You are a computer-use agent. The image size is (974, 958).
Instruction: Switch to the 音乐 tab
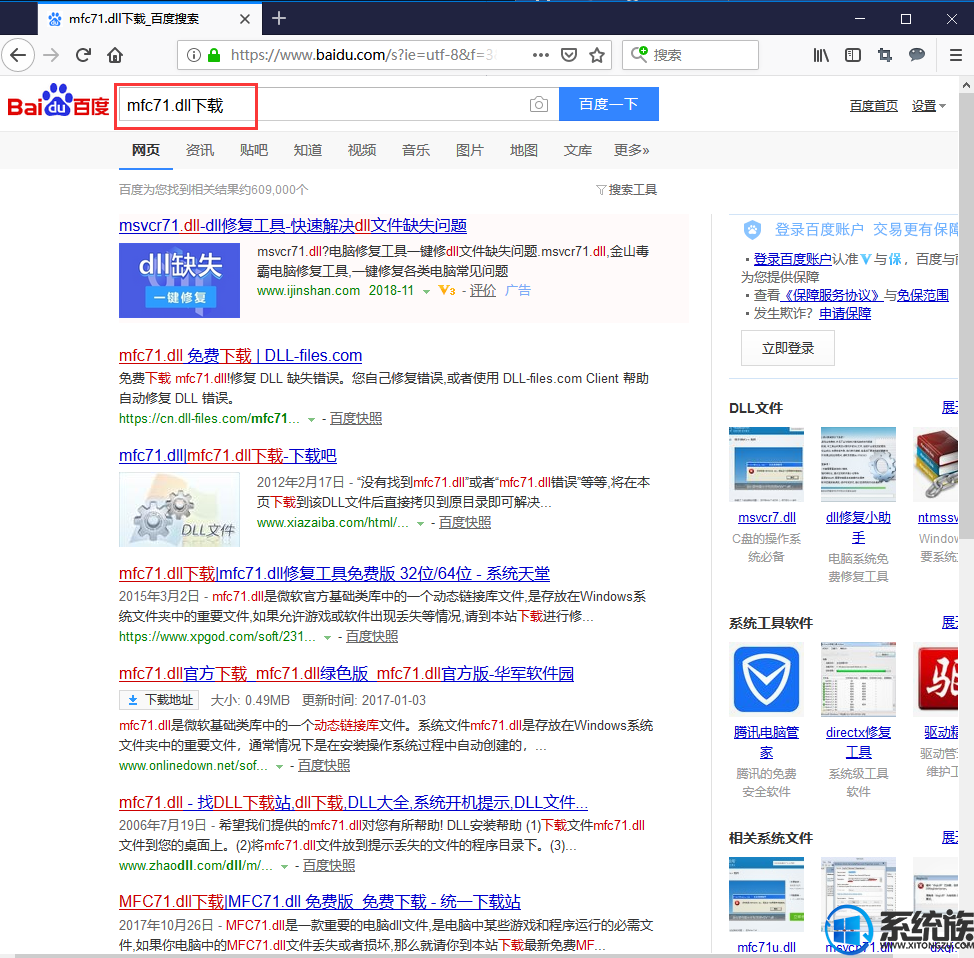[416, 150]
